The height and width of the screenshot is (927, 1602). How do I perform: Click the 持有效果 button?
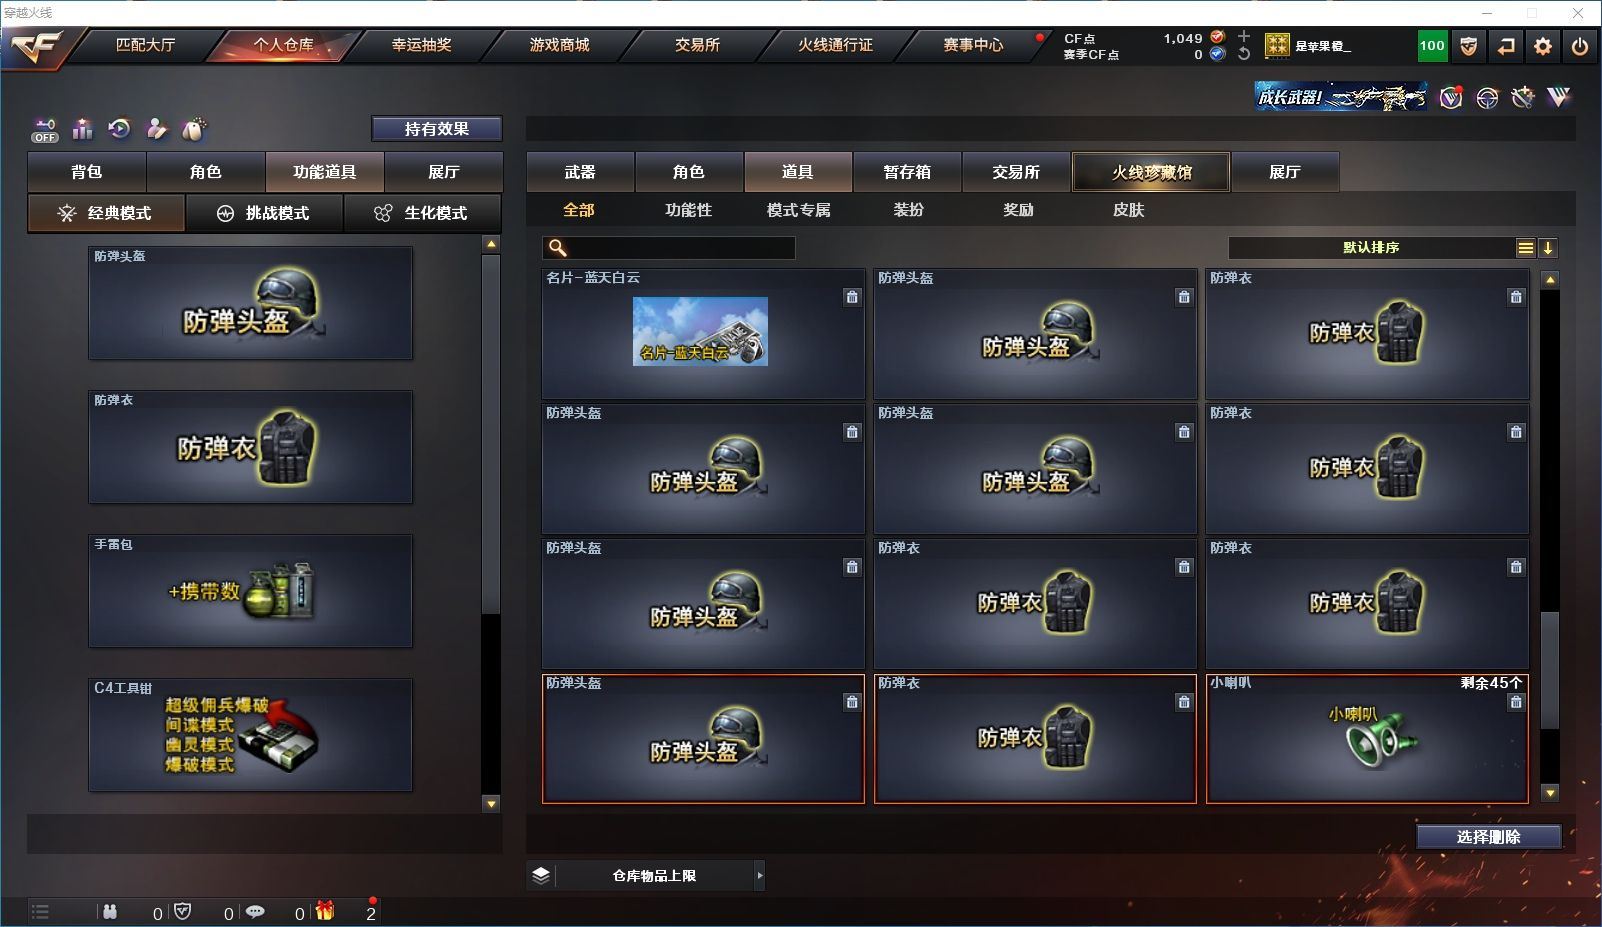pyautogui.click(x=436, y=129)
